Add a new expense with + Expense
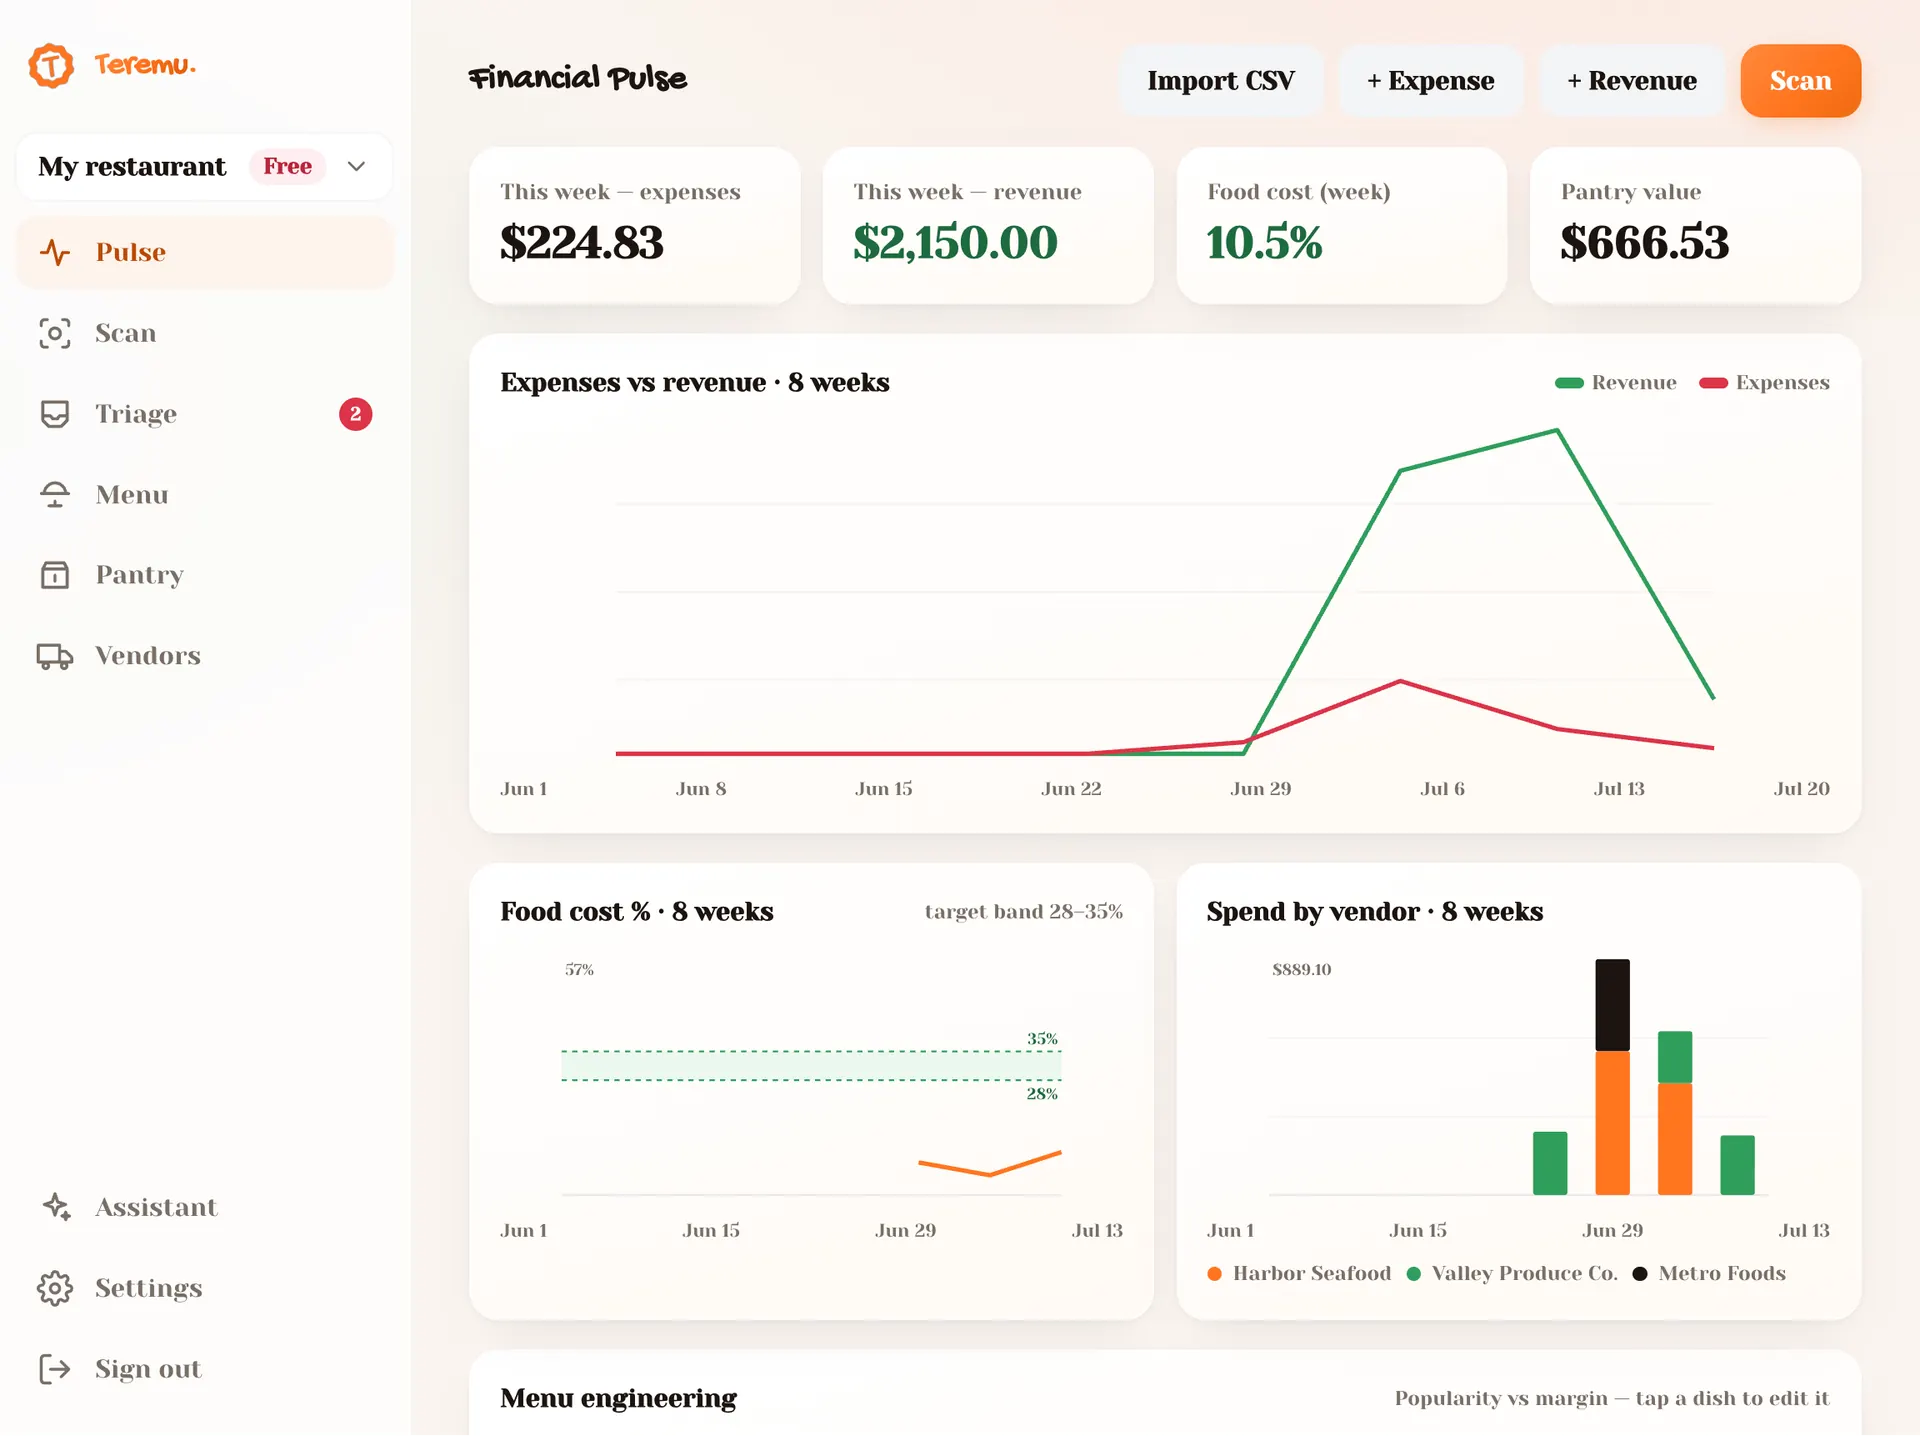 1431,81
